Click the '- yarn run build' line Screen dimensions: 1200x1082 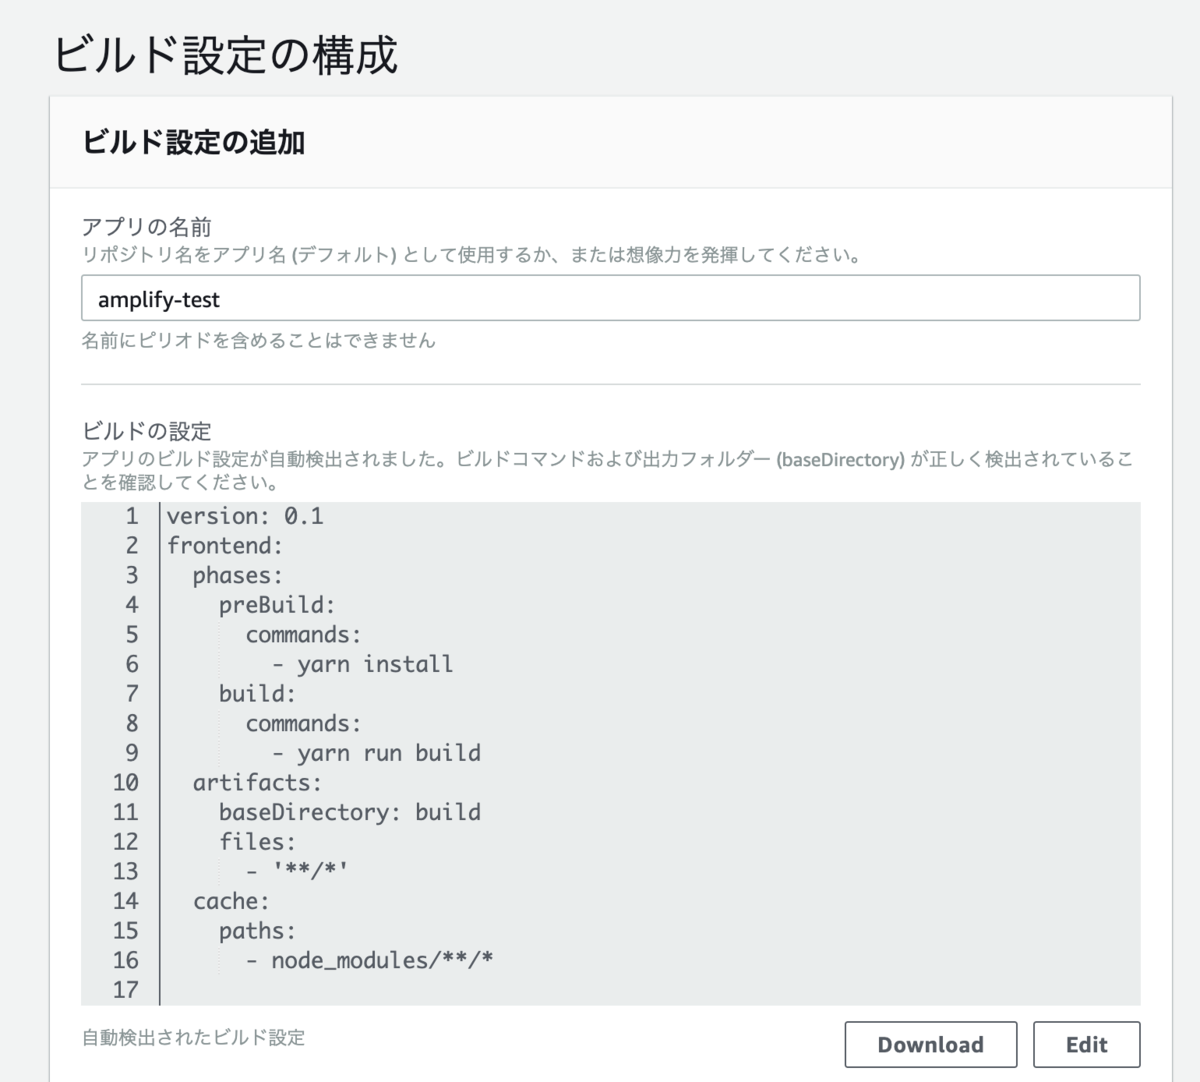tap(376, 753)
